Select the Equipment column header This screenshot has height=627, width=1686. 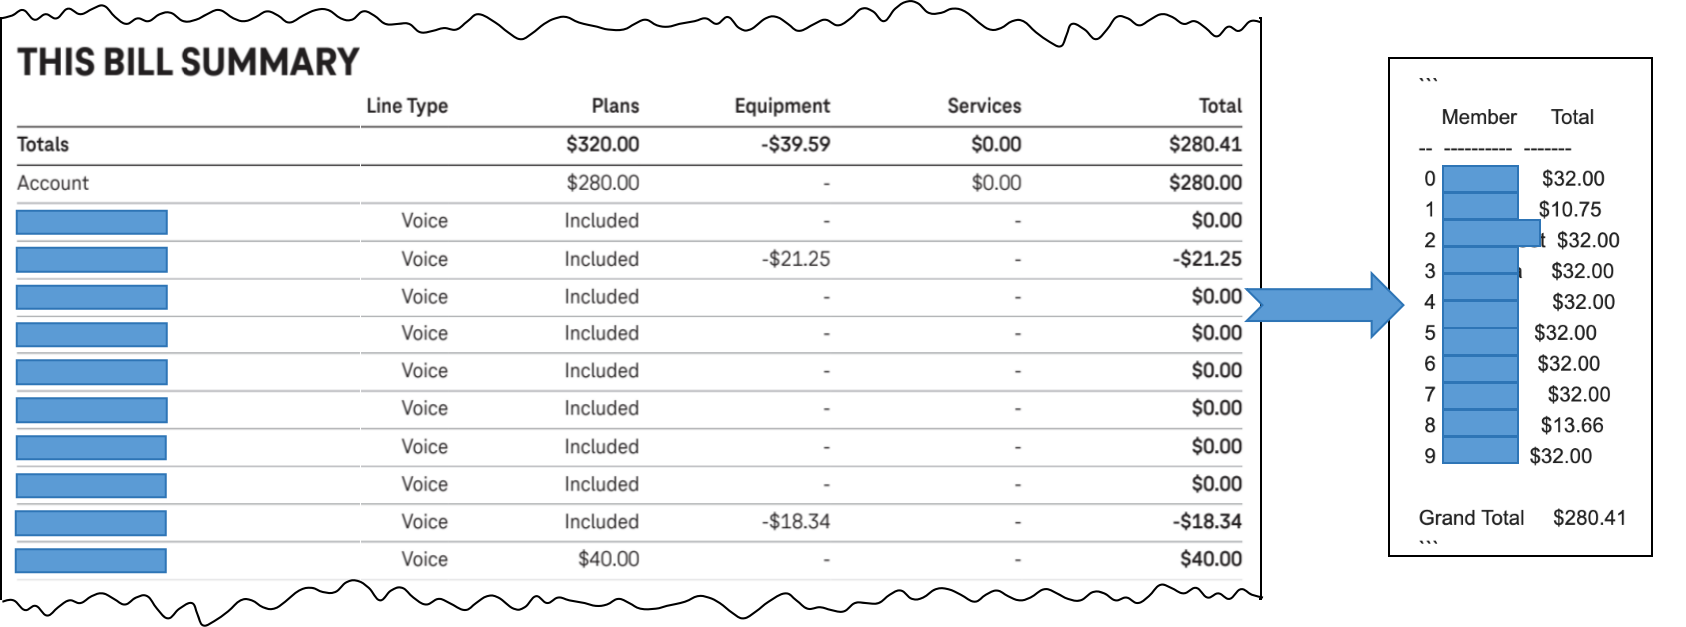tap(782, 106)
